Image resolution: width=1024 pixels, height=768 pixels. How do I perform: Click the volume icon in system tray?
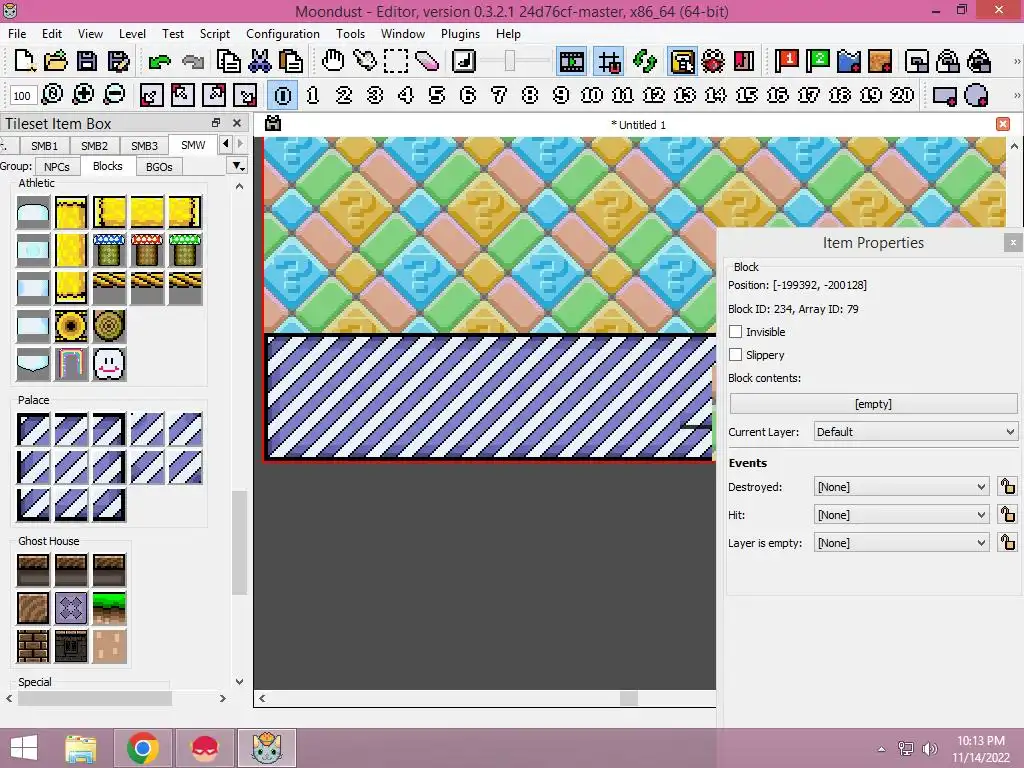point(930,748)
